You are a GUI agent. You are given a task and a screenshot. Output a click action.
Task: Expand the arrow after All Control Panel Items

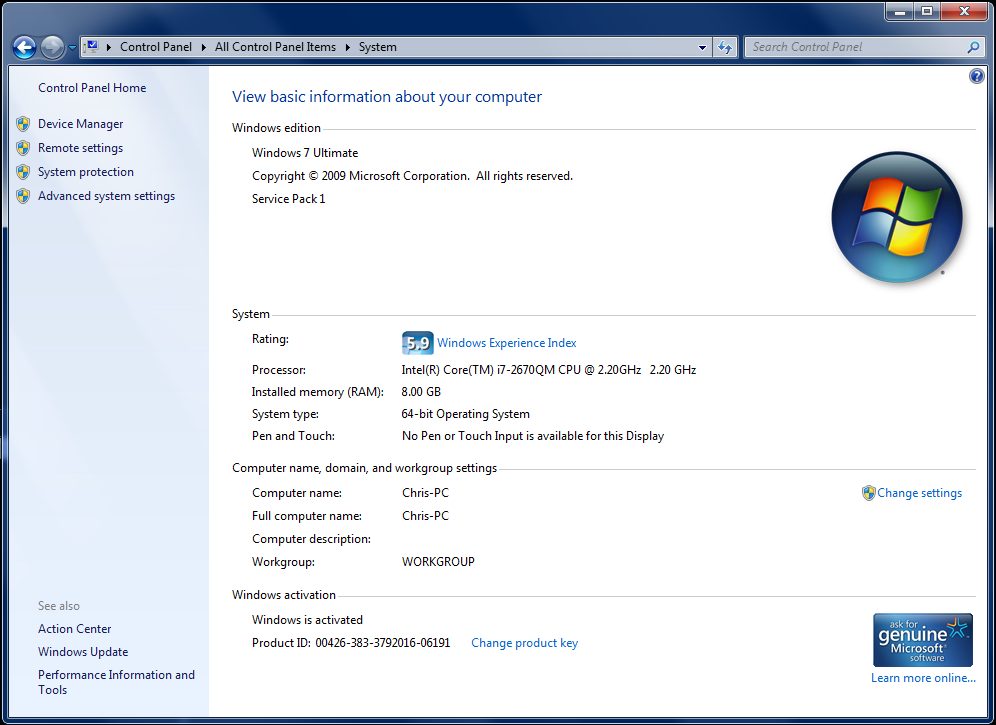[347, 47]
